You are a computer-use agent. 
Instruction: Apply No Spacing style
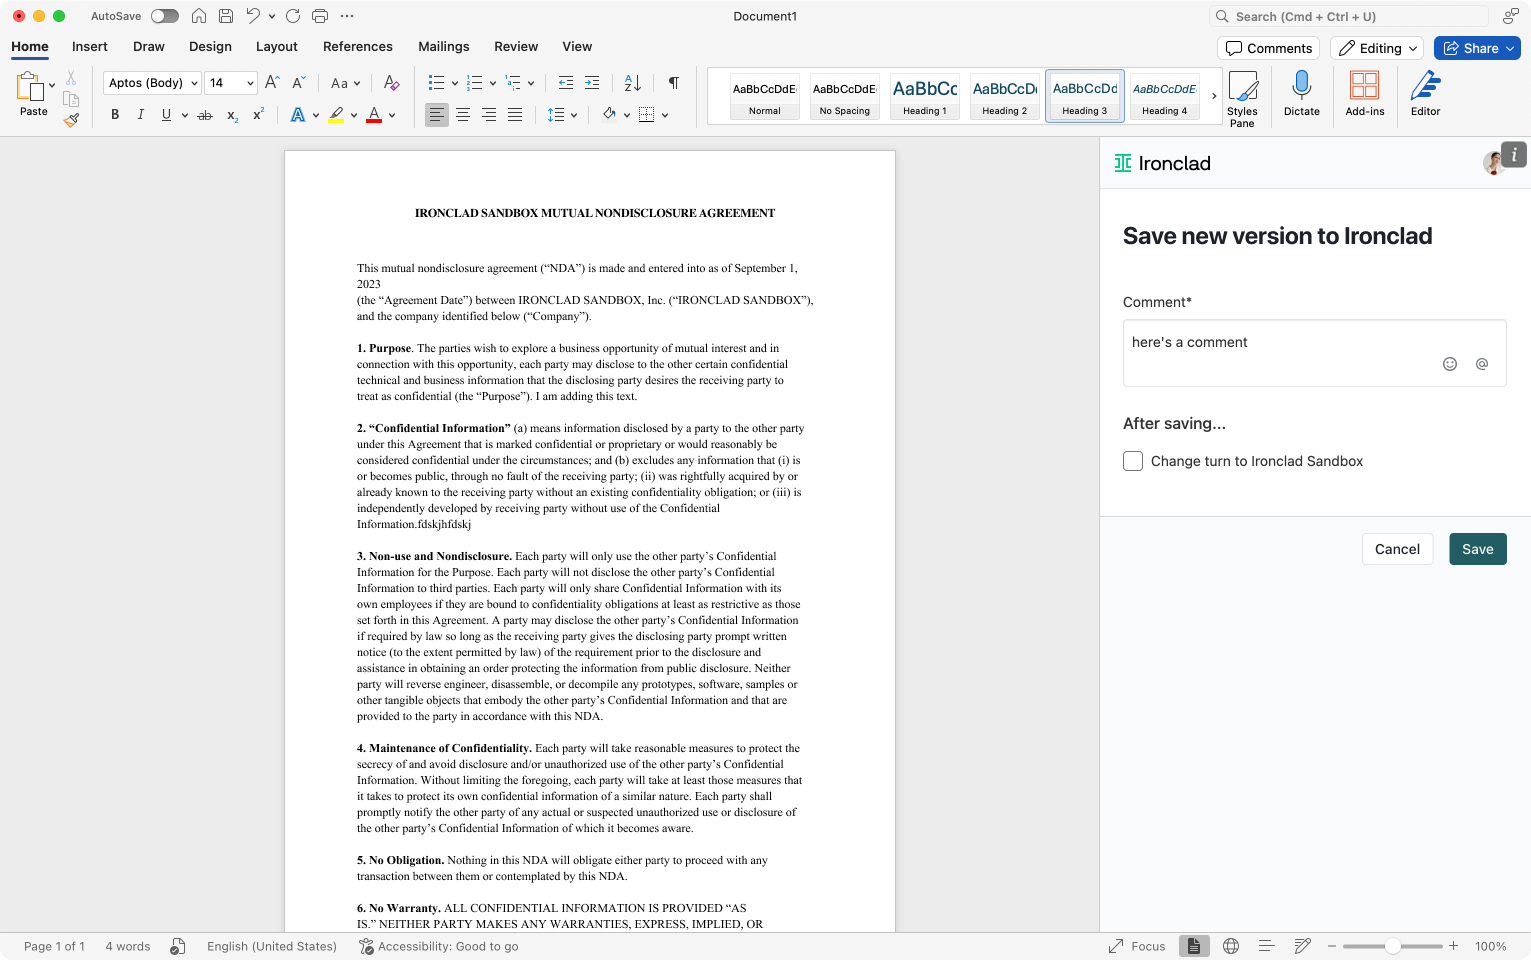click(845, 96)
